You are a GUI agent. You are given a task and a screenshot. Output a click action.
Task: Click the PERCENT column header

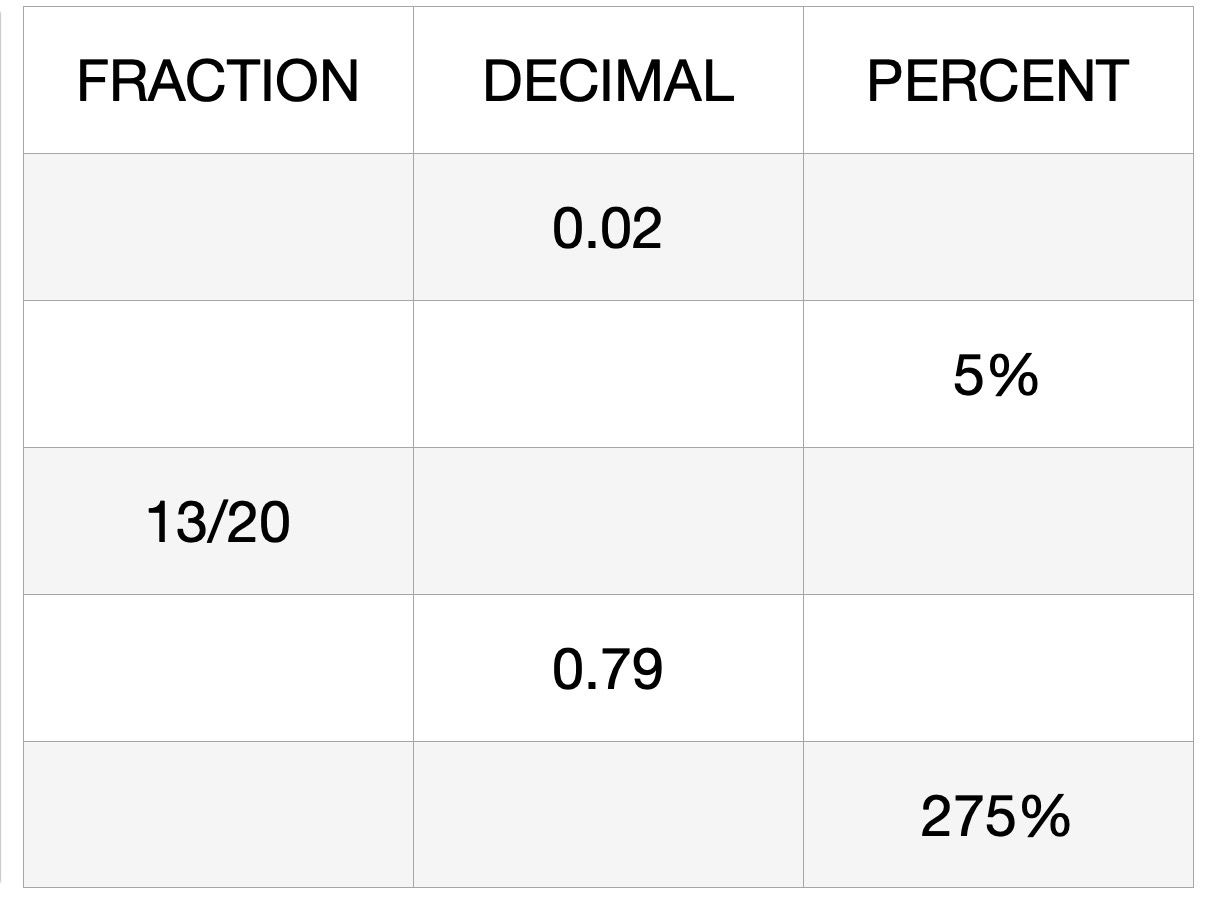[x=998, y=81]
